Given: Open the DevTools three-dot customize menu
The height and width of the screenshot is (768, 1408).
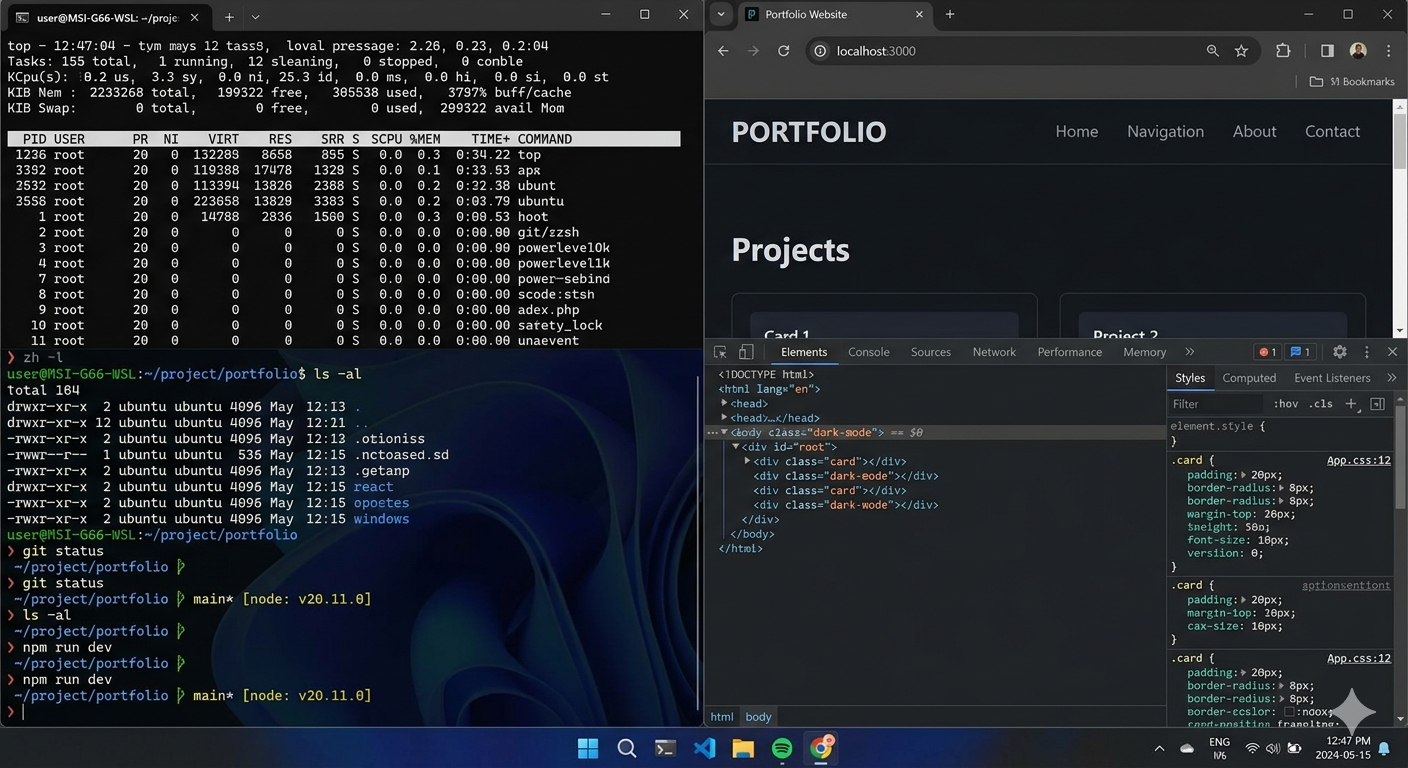Looking at the screenshot, I should coord(1366,351).
